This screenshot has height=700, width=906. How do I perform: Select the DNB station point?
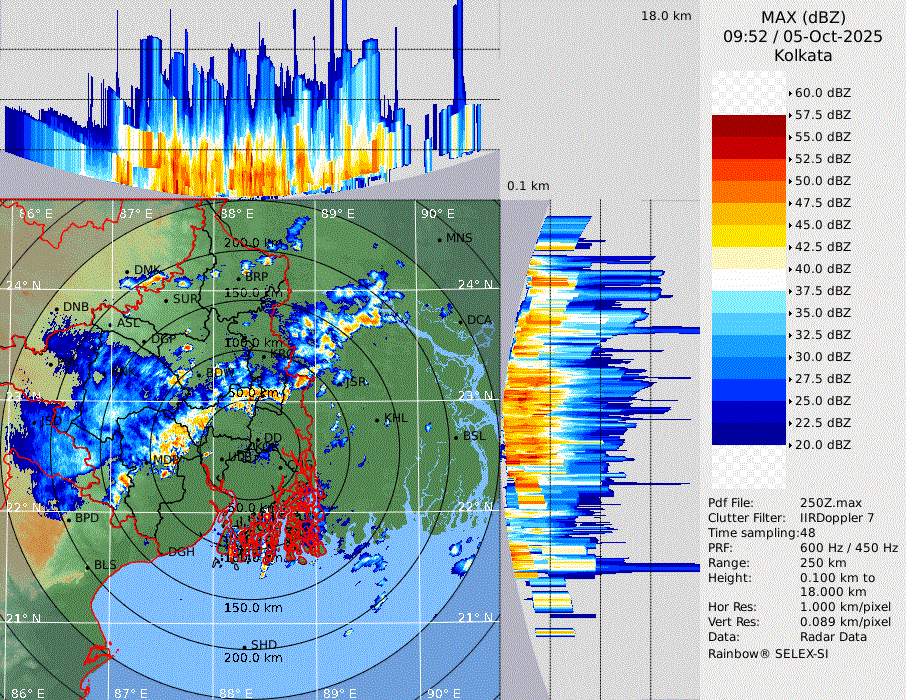(x=57, y=307)
